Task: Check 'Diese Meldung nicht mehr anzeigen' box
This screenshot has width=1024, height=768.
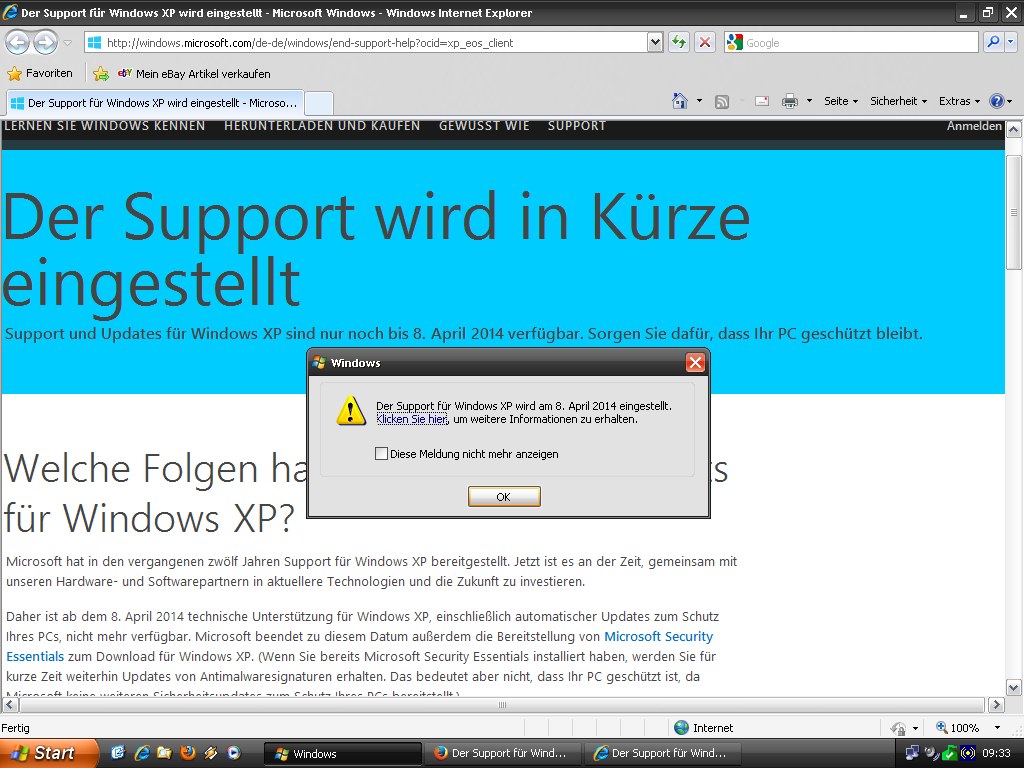Action: pos(381,454)
